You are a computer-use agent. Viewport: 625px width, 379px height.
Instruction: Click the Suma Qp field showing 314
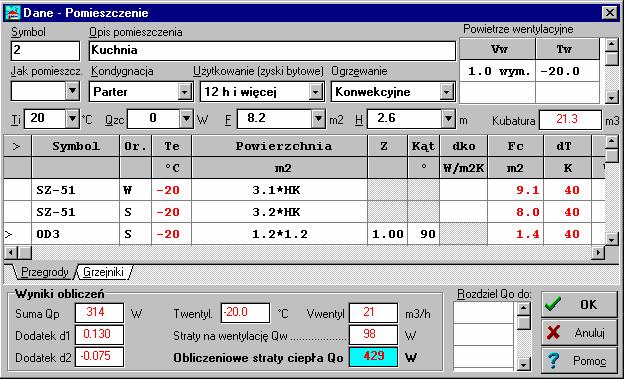(x=99, y=313)
